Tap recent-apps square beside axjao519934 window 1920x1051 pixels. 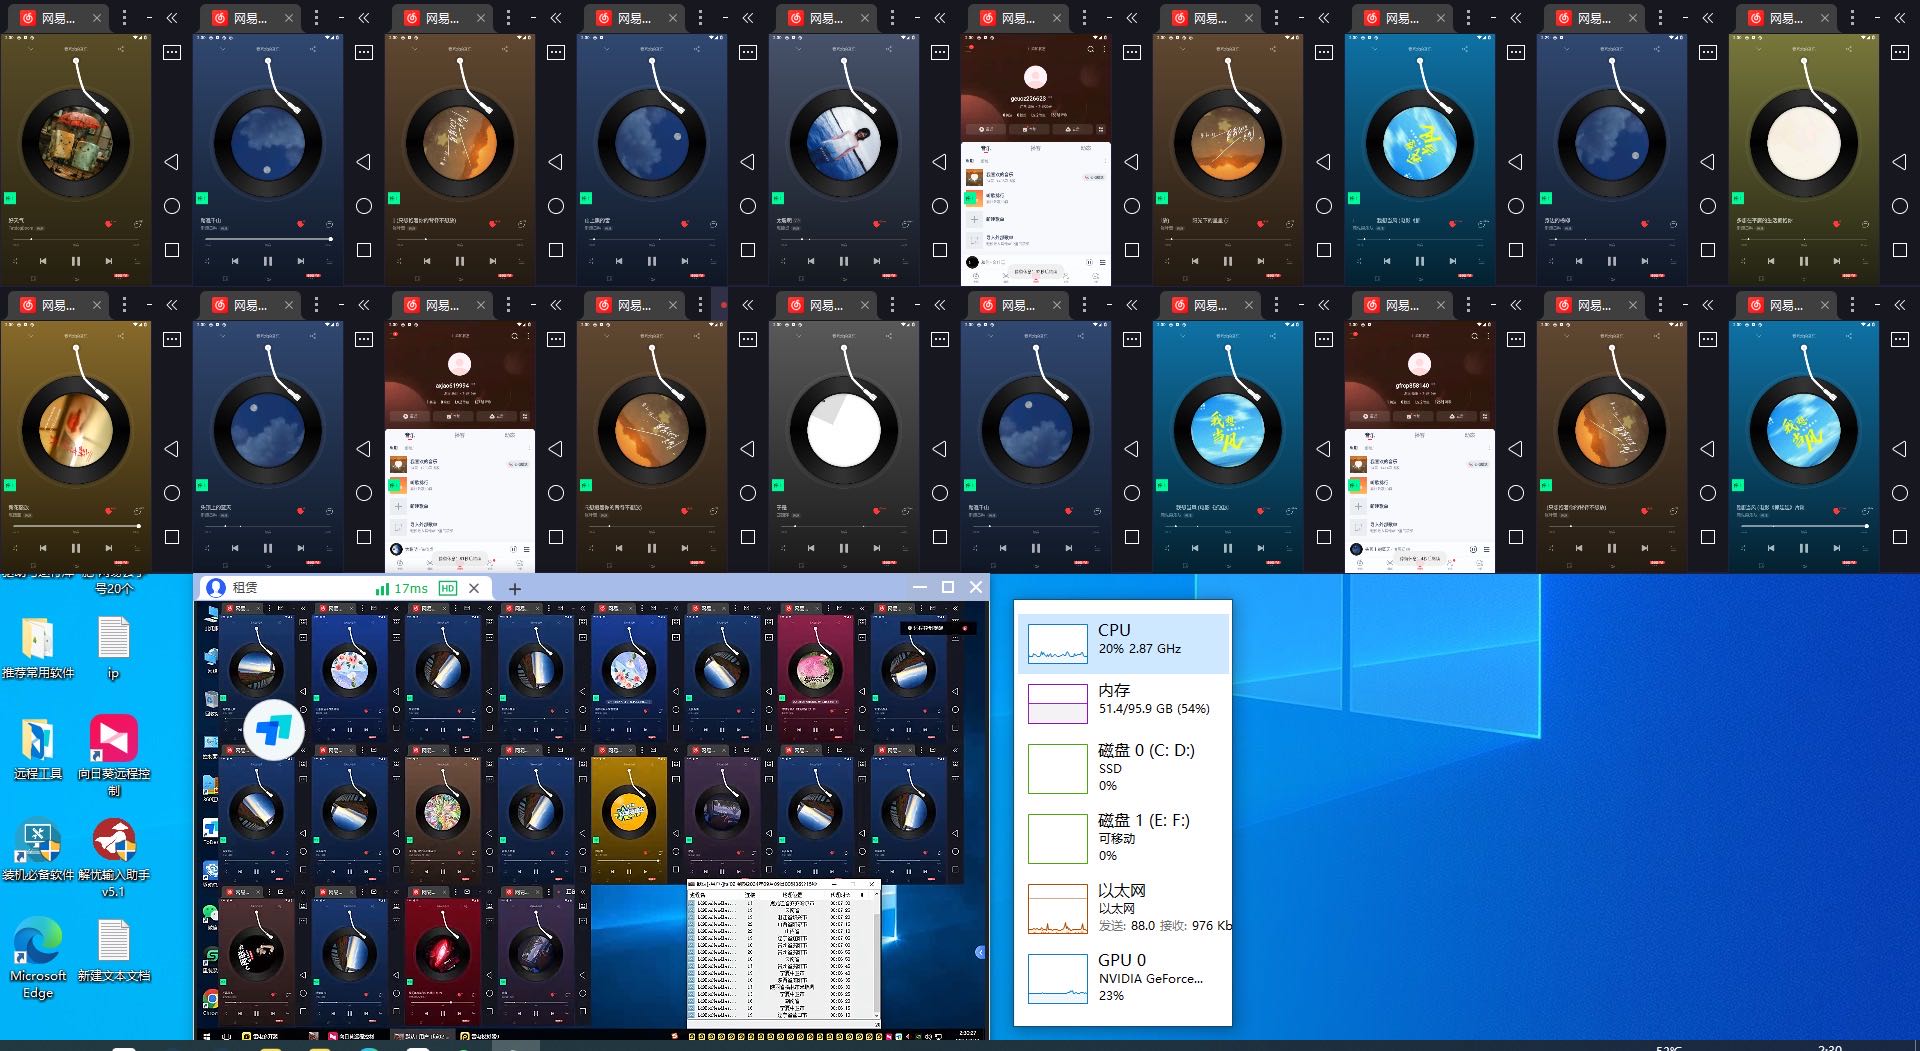point(556,537)
